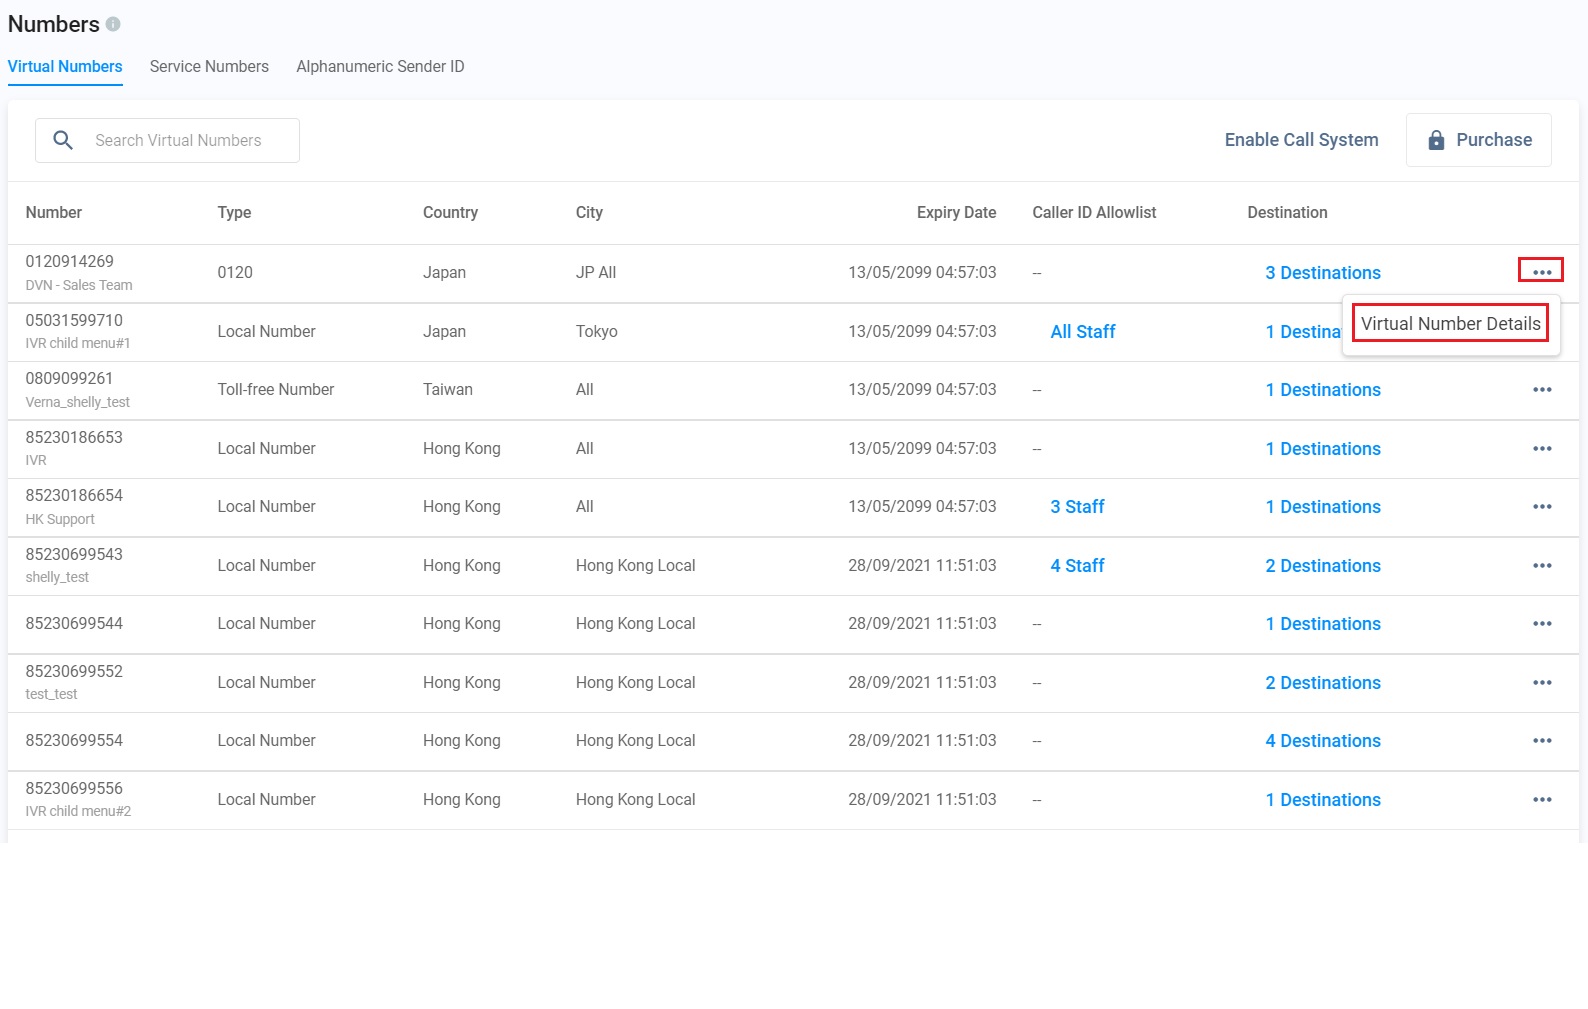Click the Toll-free Number type cell
This screenshot has width=1588, height=1009.
(x=276, y=390)
